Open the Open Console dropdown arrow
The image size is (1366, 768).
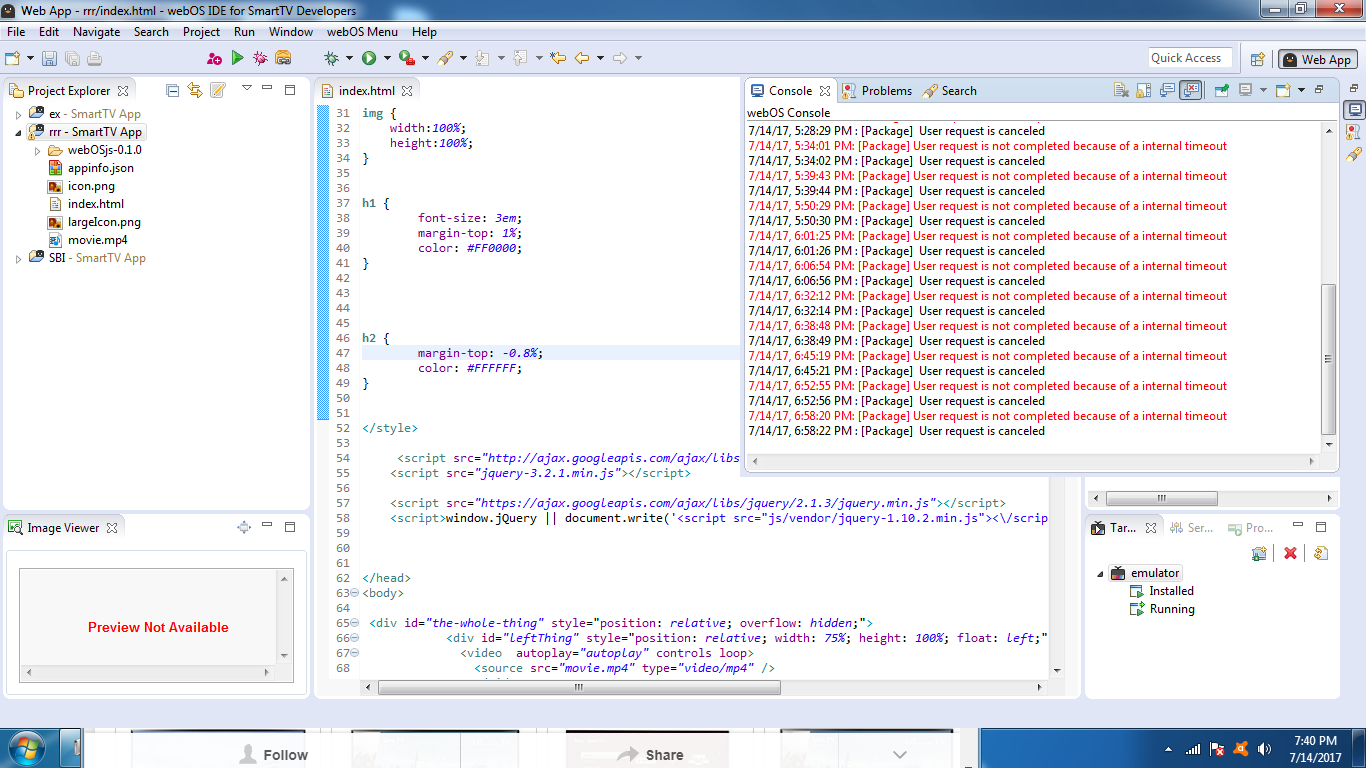1301,90
